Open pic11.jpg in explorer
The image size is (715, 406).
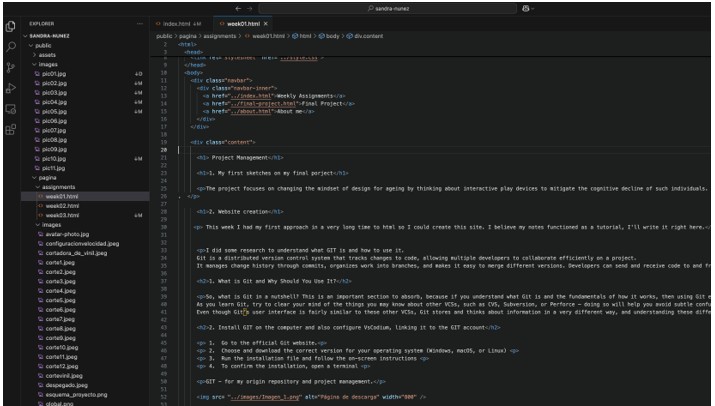(x=54, y=168)
